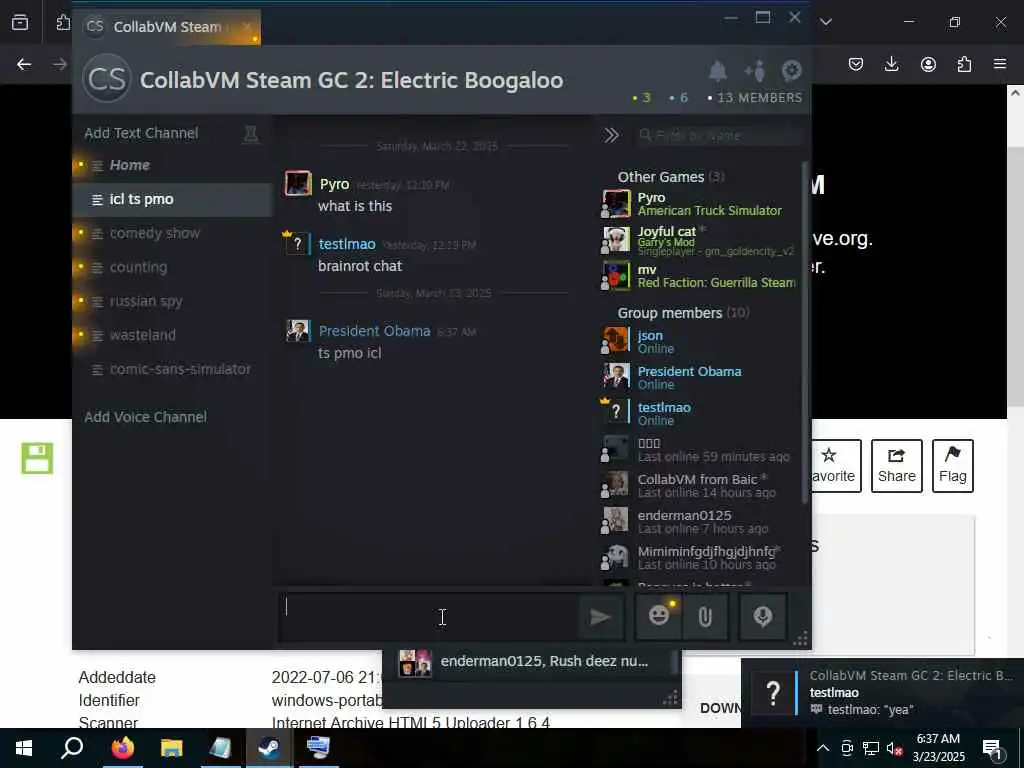Click browser Firefox View icon
This screenshot has height=768, width=1024.
pyautogui.click(x=20, y=23)
